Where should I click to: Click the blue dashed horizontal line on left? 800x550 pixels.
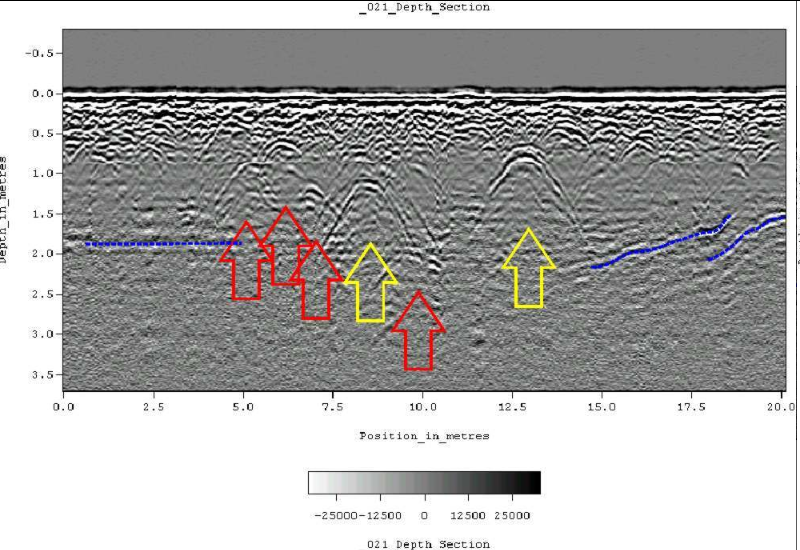click(163, 244)
